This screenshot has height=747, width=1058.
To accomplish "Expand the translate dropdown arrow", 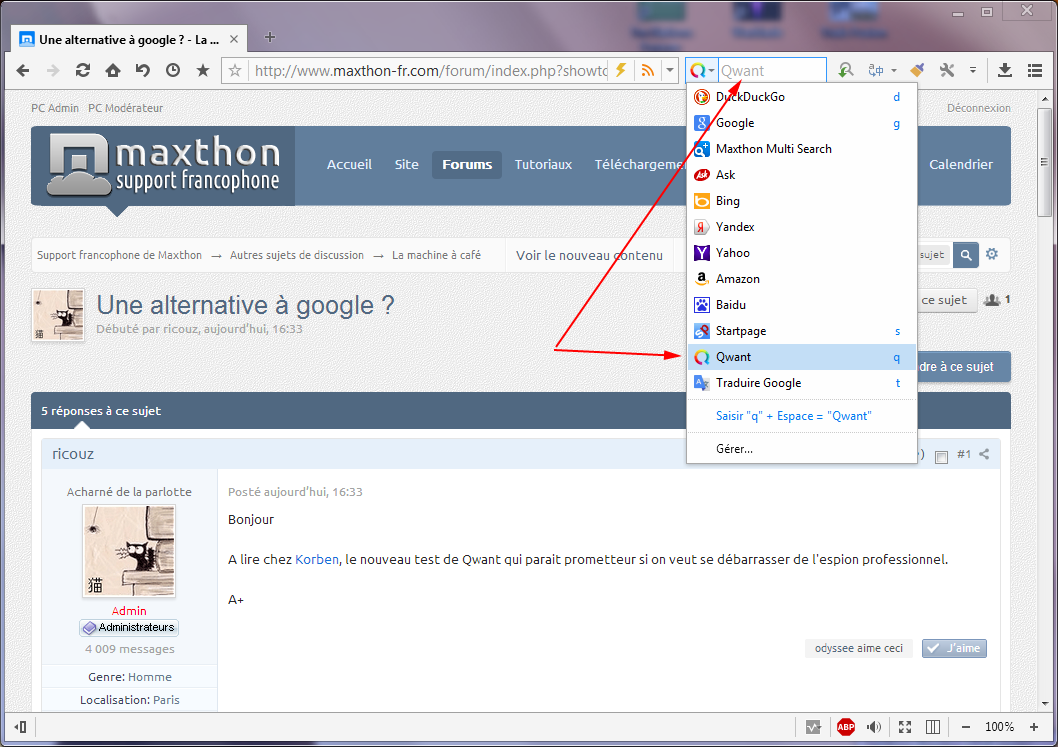I will coord(894,70).
